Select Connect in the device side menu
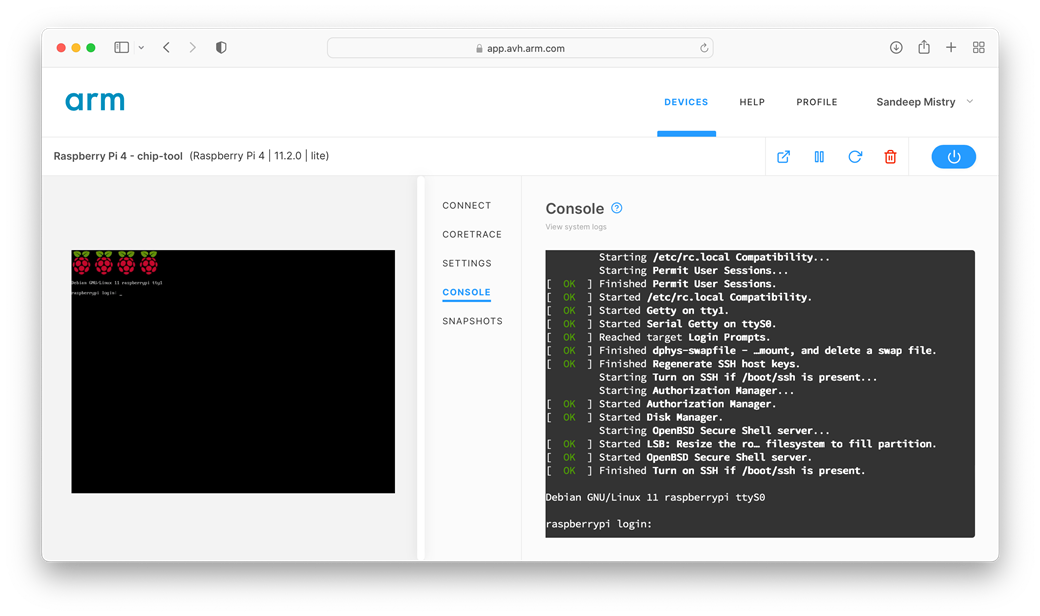Viewport: 1040px width, 616px height. click(x=466, y=206)
